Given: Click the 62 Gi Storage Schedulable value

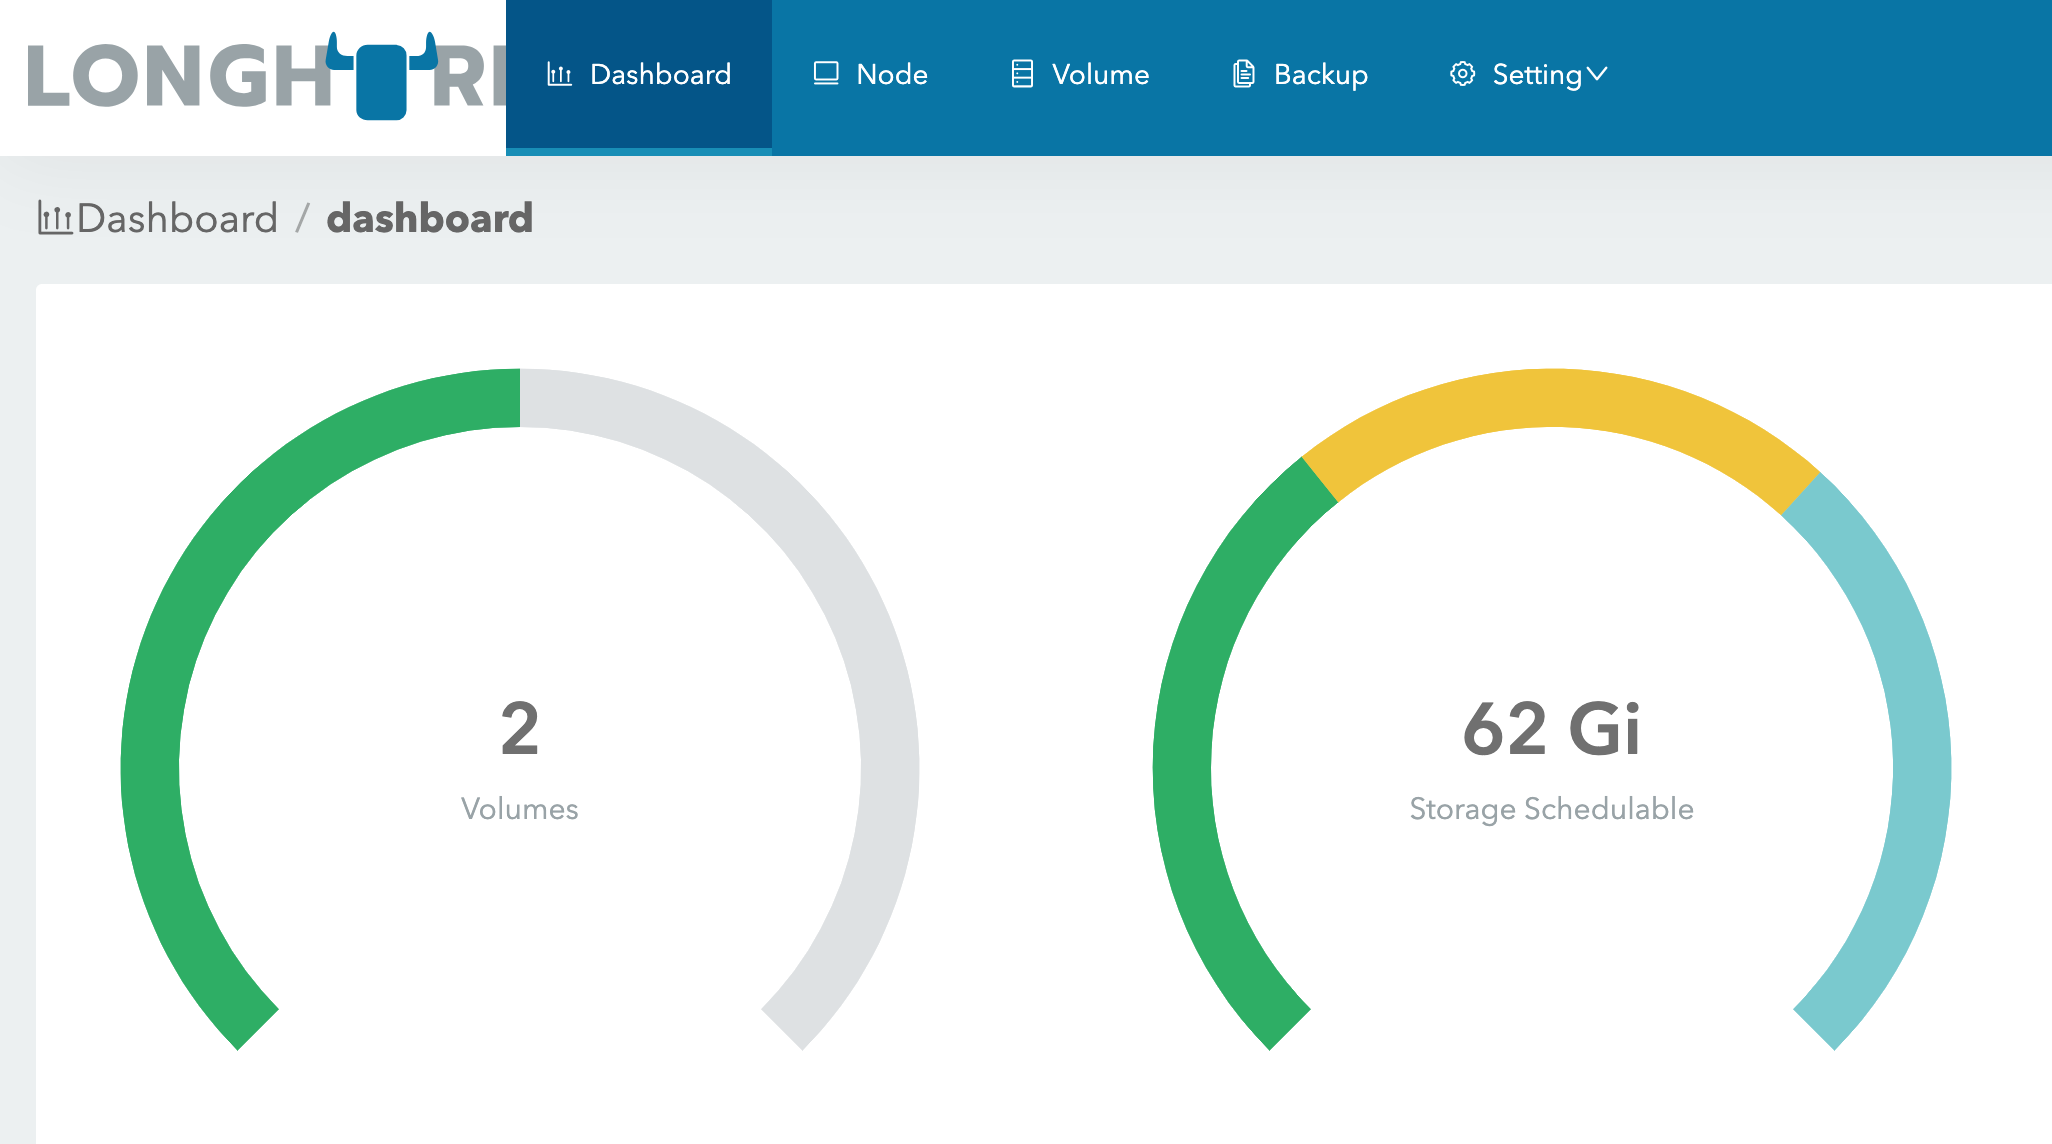Looking at the screenshot, I should pos(1551,729).
